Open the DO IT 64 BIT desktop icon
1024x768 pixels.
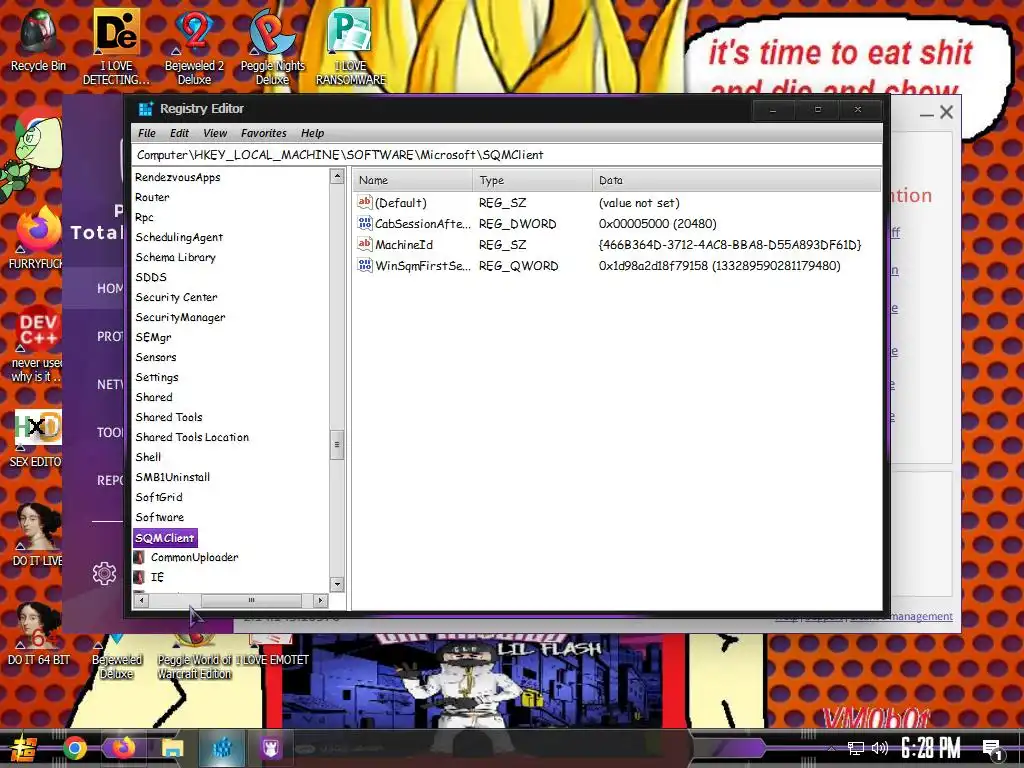point(37,633)
